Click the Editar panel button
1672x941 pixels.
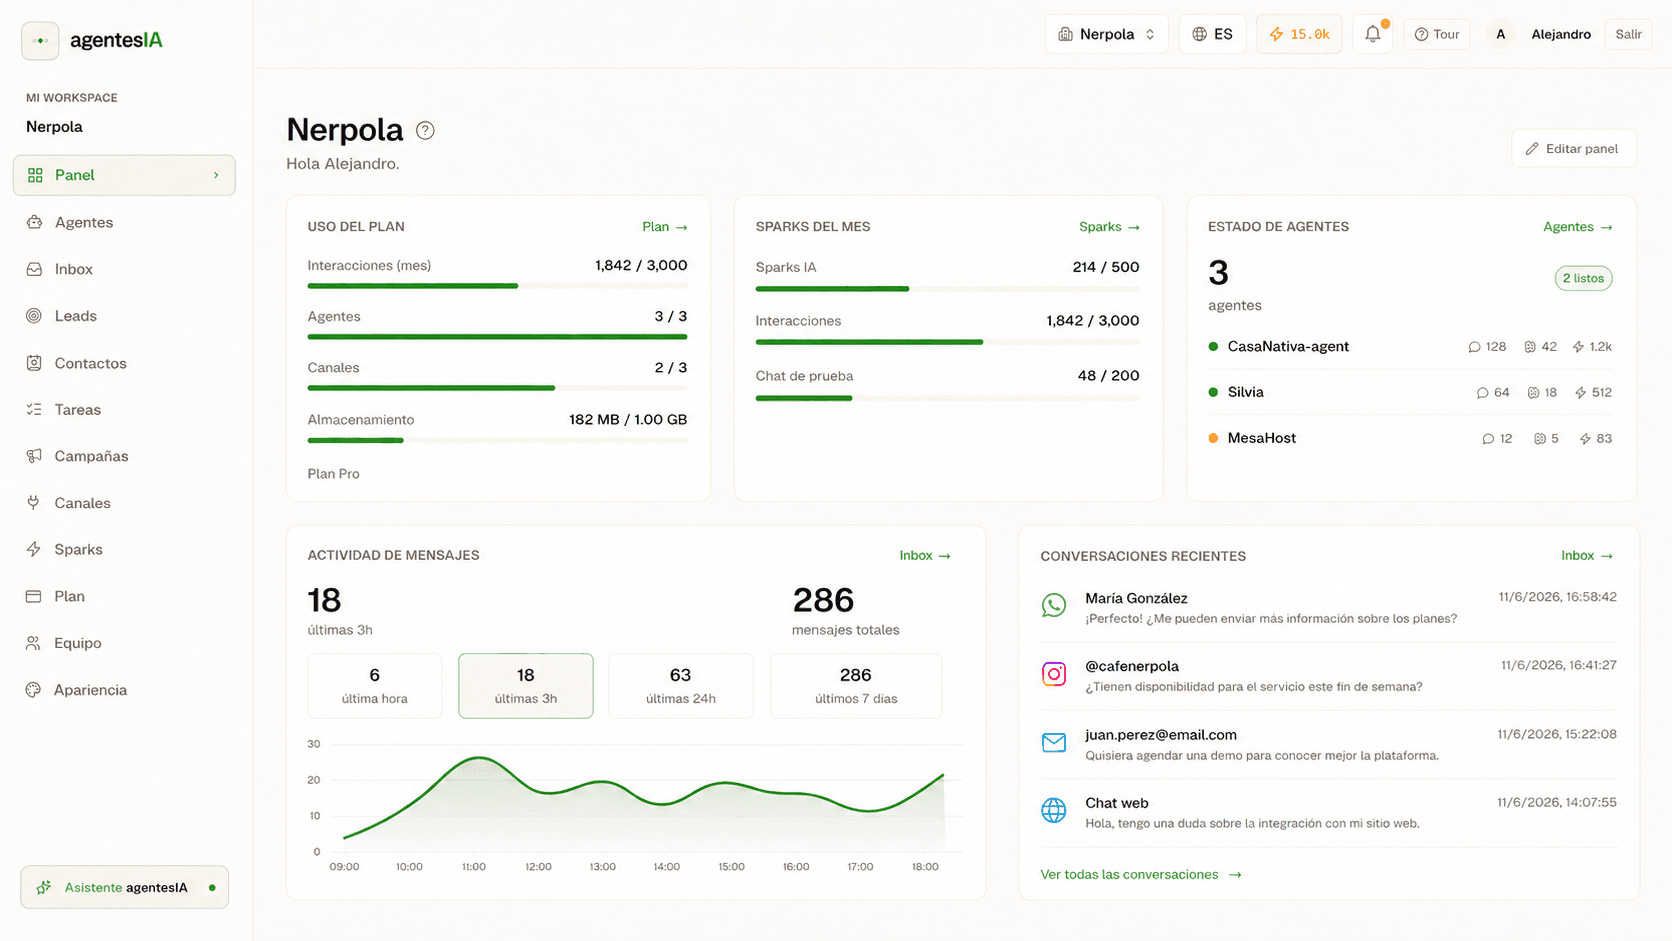point(1574,148)
